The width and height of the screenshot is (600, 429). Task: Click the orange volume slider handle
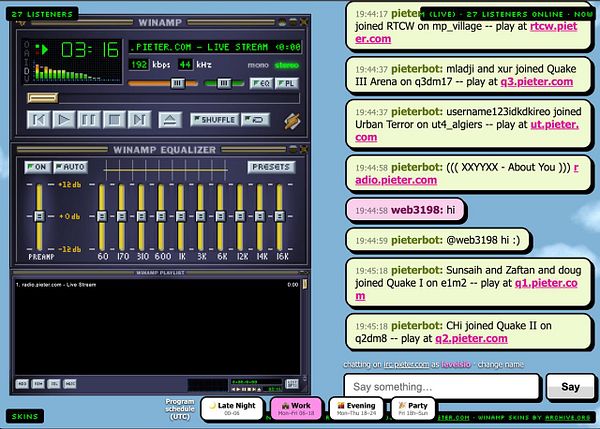(x=177, y=83)
